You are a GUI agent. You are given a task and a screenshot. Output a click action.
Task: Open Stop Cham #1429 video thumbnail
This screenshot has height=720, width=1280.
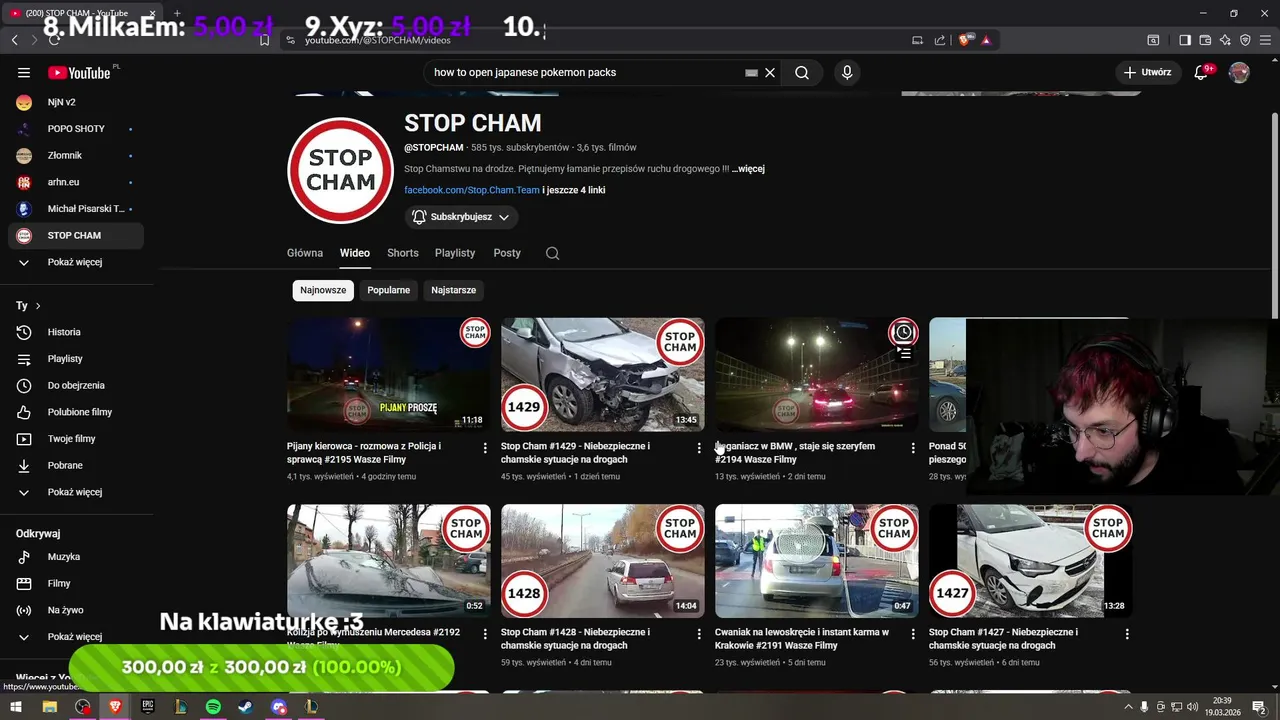pos(603,375)
